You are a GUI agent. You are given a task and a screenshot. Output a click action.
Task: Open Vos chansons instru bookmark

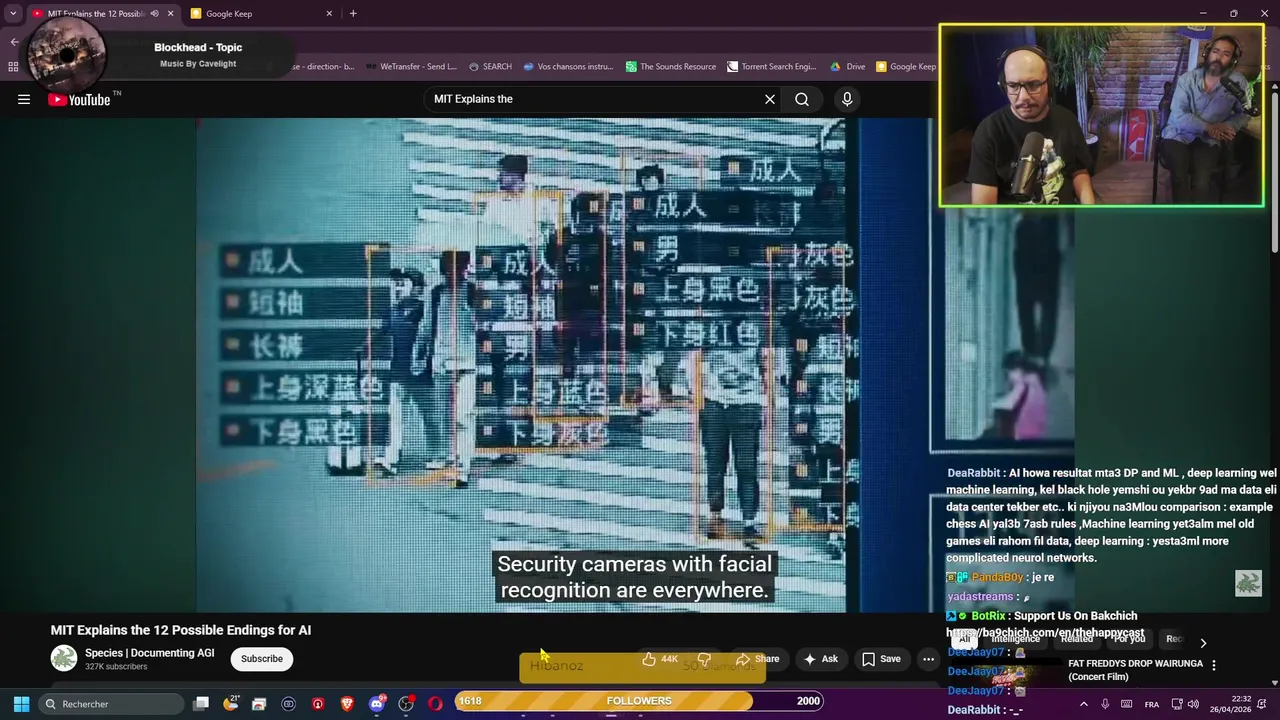567,67
